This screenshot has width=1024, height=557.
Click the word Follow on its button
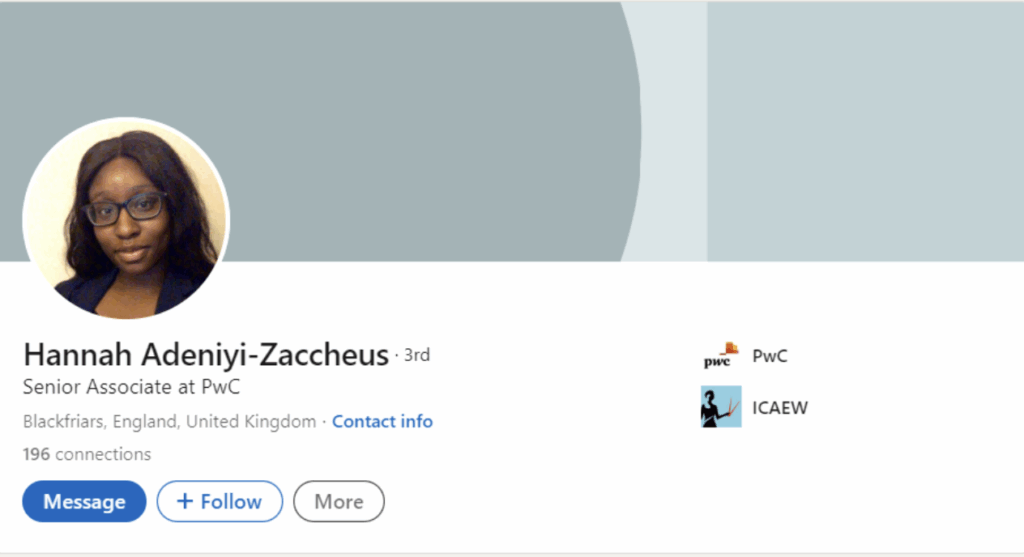[x=231, y=502]
